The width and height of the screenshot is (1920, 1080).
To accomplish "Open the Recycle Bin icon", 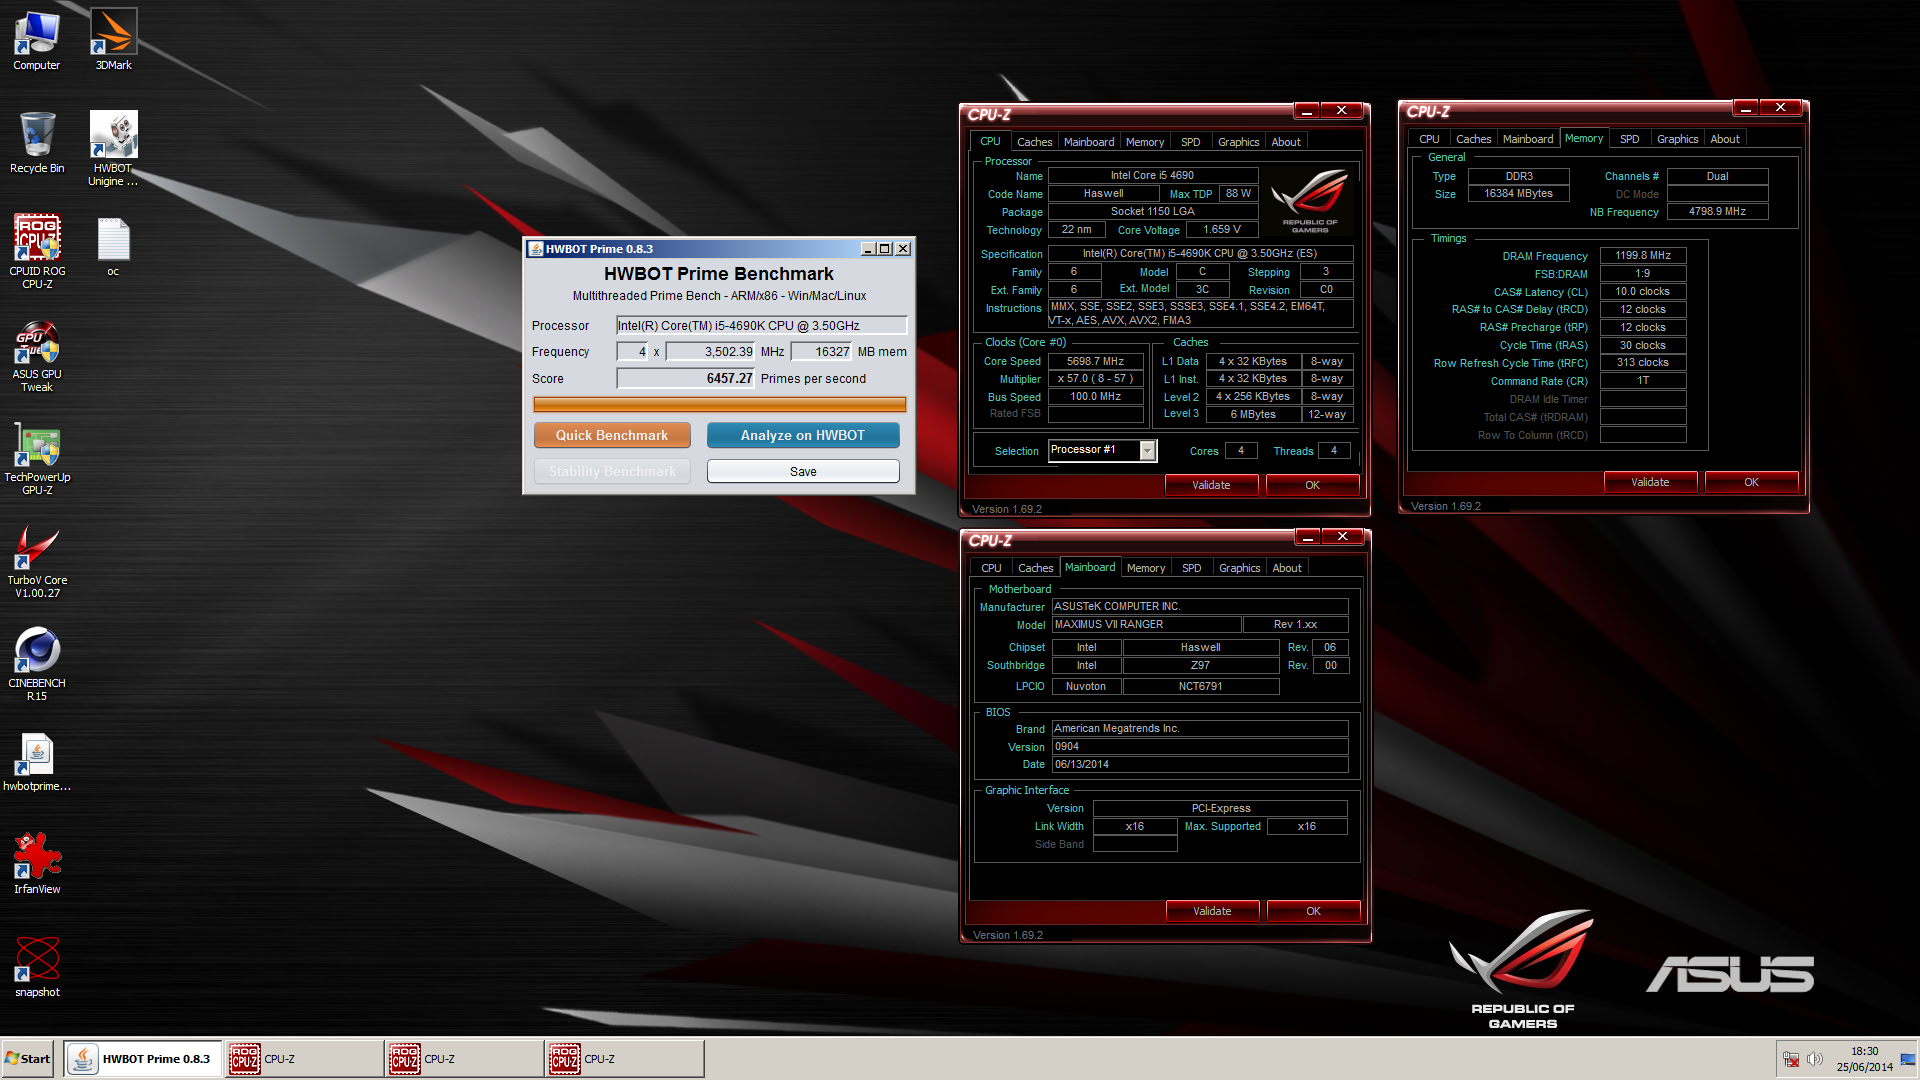I will 37,143.
